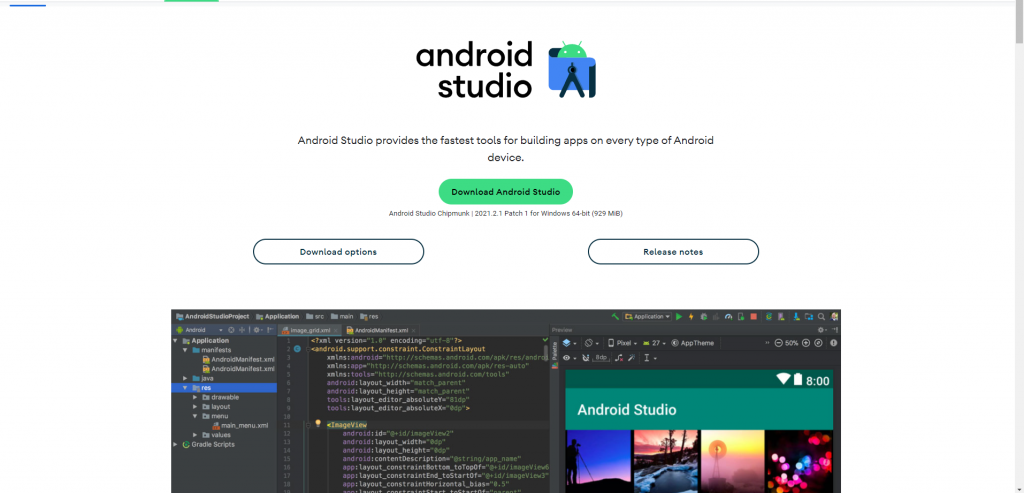Screen dimensions: 1024x493
Task: Click the Debug bug icon in the toolbar
Action: [x=703, y=317]
